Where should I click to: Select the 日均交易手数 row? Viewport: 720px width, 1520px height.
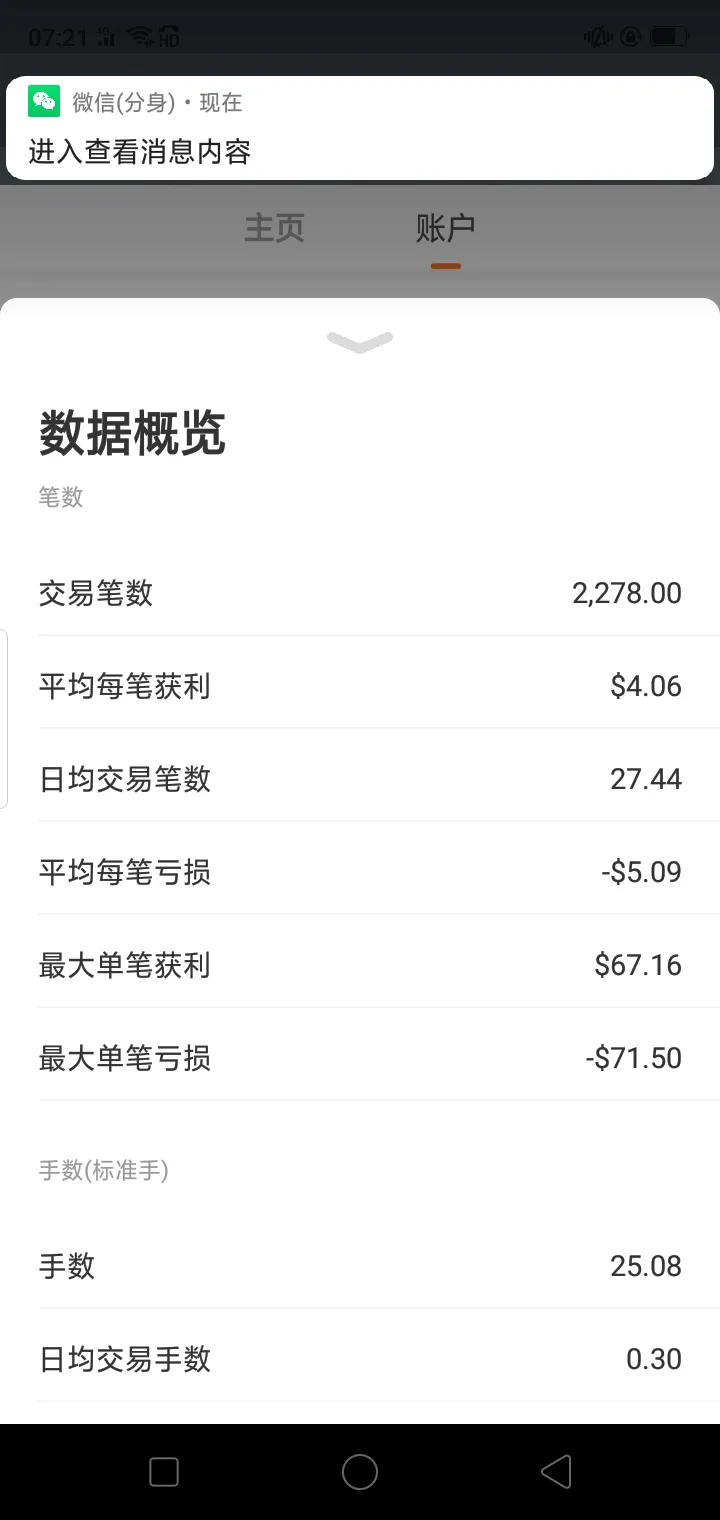point(360,1359)
